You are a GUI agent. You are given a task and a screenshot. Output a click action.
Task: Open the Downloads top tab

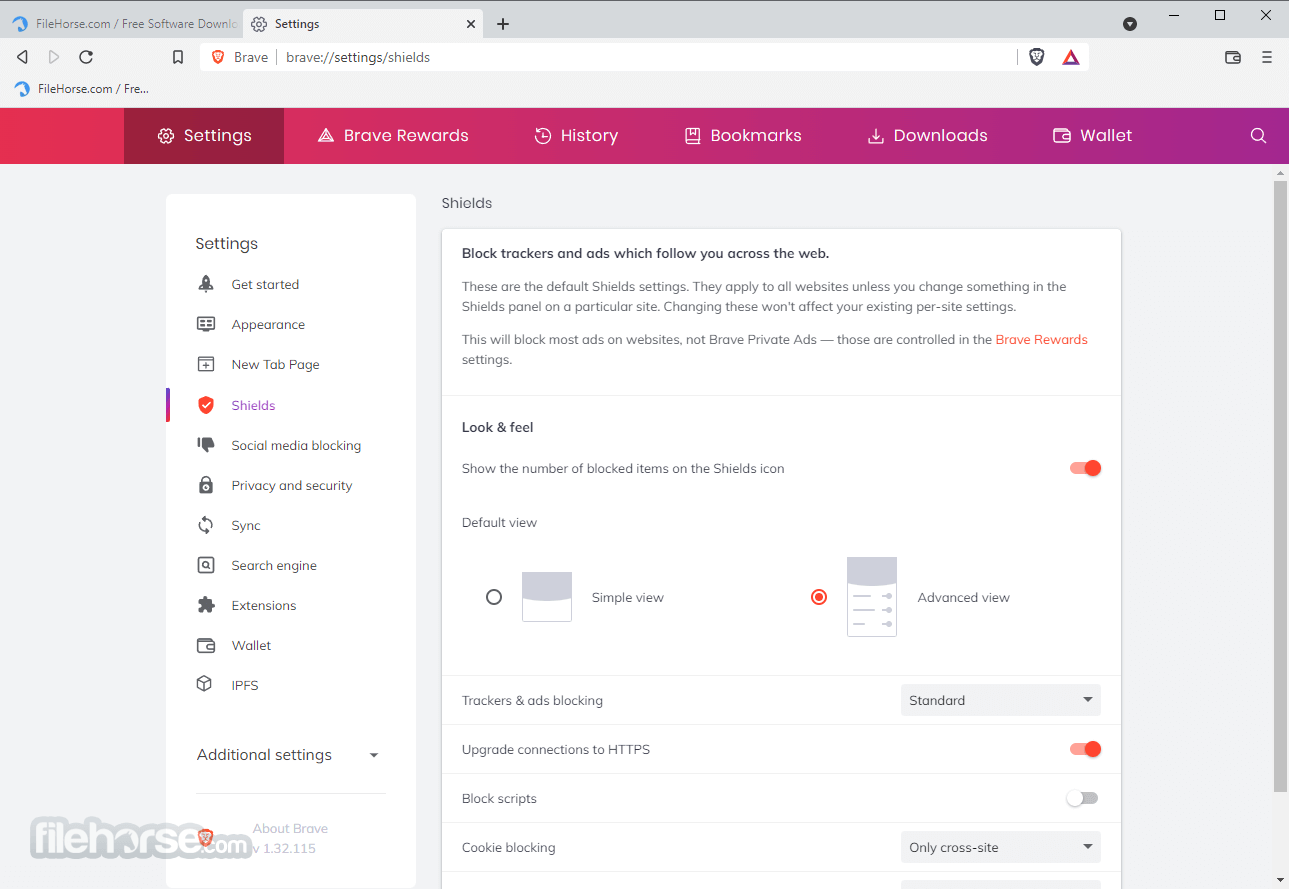pos(927,136)
